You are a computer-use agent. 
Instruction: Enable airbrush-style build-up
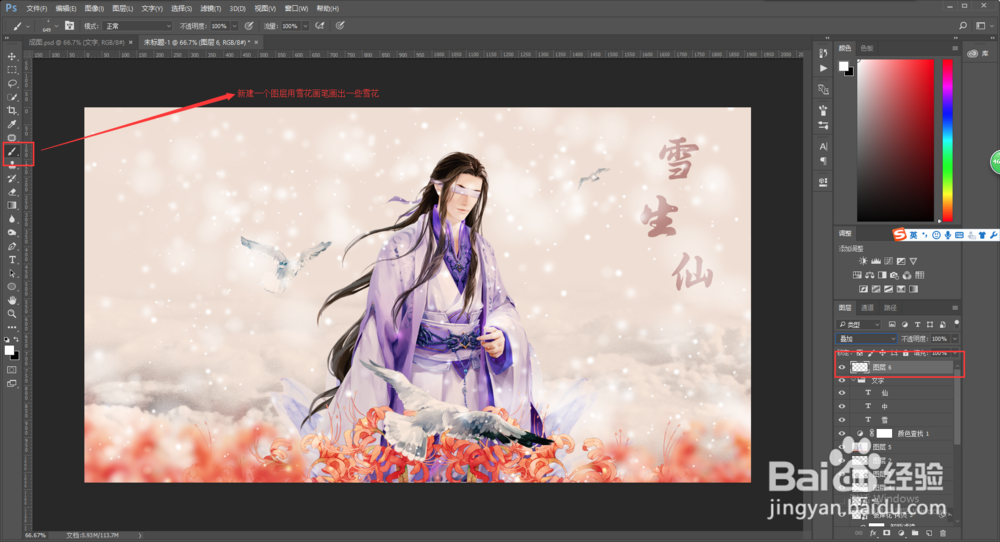[x=320, y=26]
